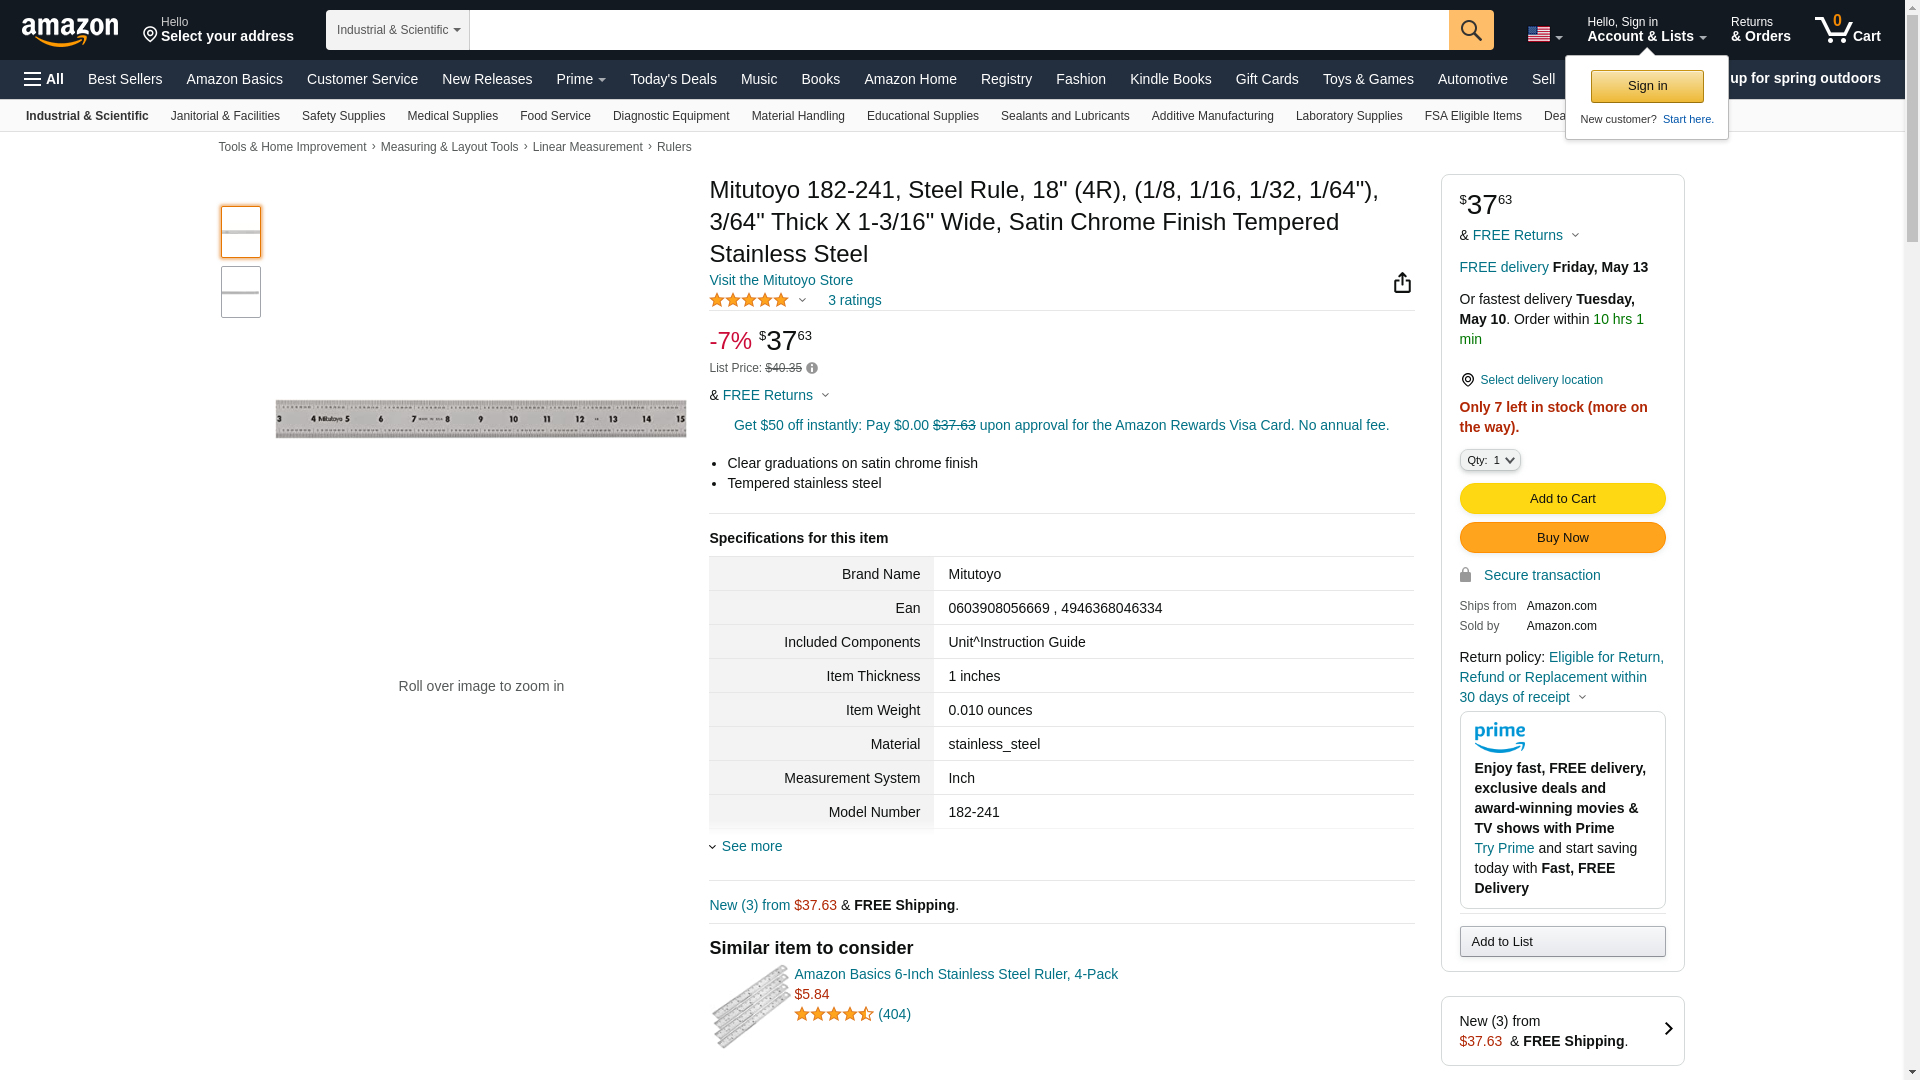Click the Amazon logo
Screen dimensions: 1920x1080
click(70, 32)
